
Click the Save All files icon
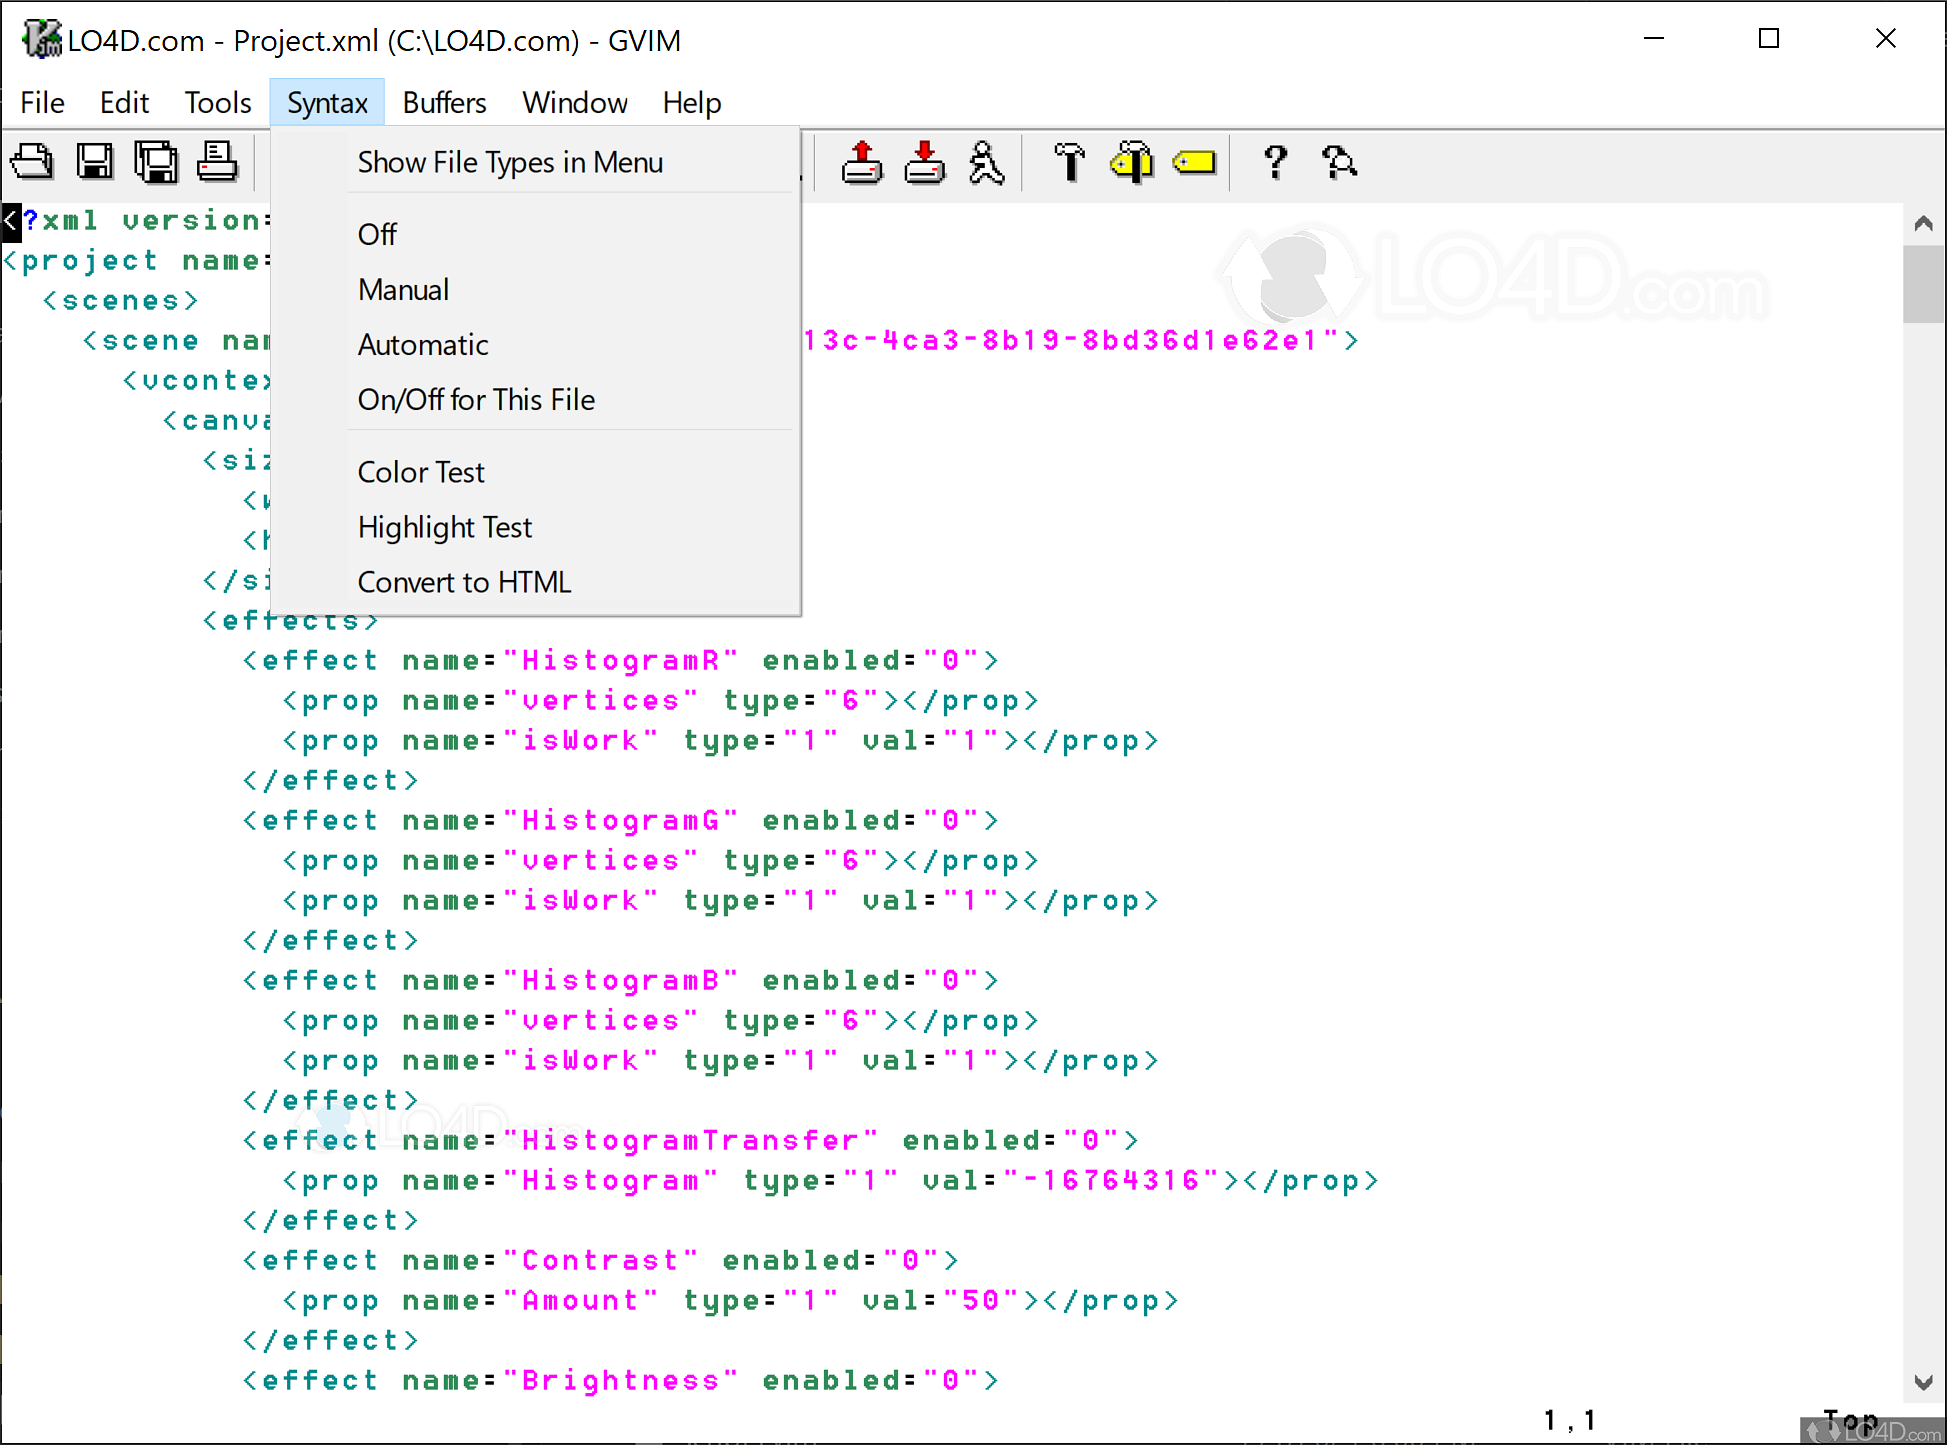(156, 161)
